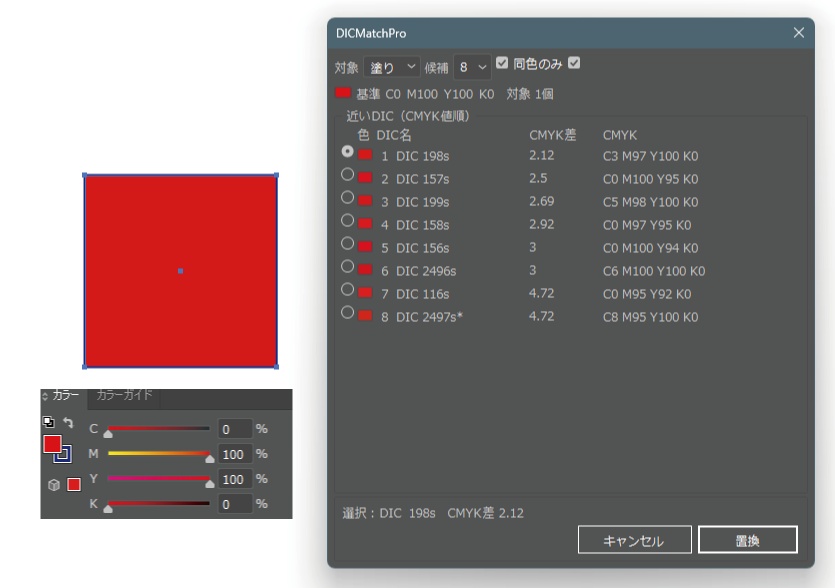The image size is (835, 588).
Task: Click the DIC 158s color swatch
Action: pyautogui.click(x=365, y=224)
